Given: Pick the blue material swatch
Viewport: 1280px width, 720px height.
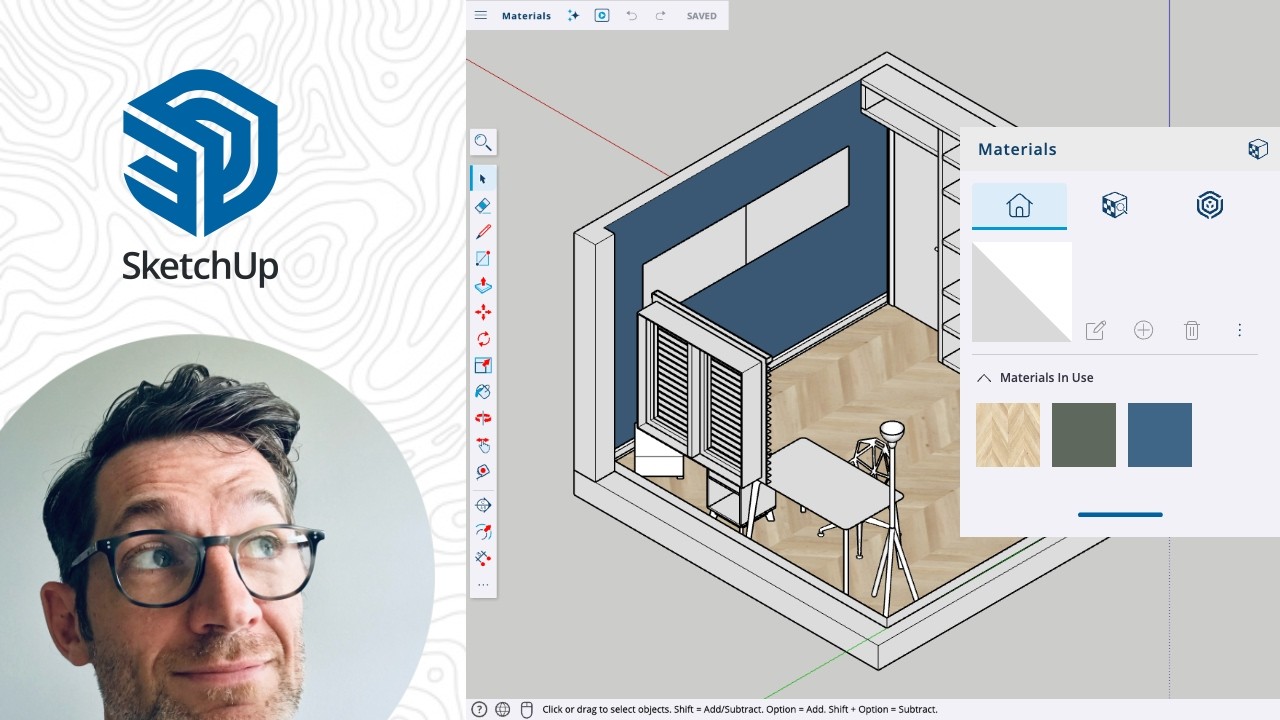Looking at the screenshot, I should tap(1160, 435).
